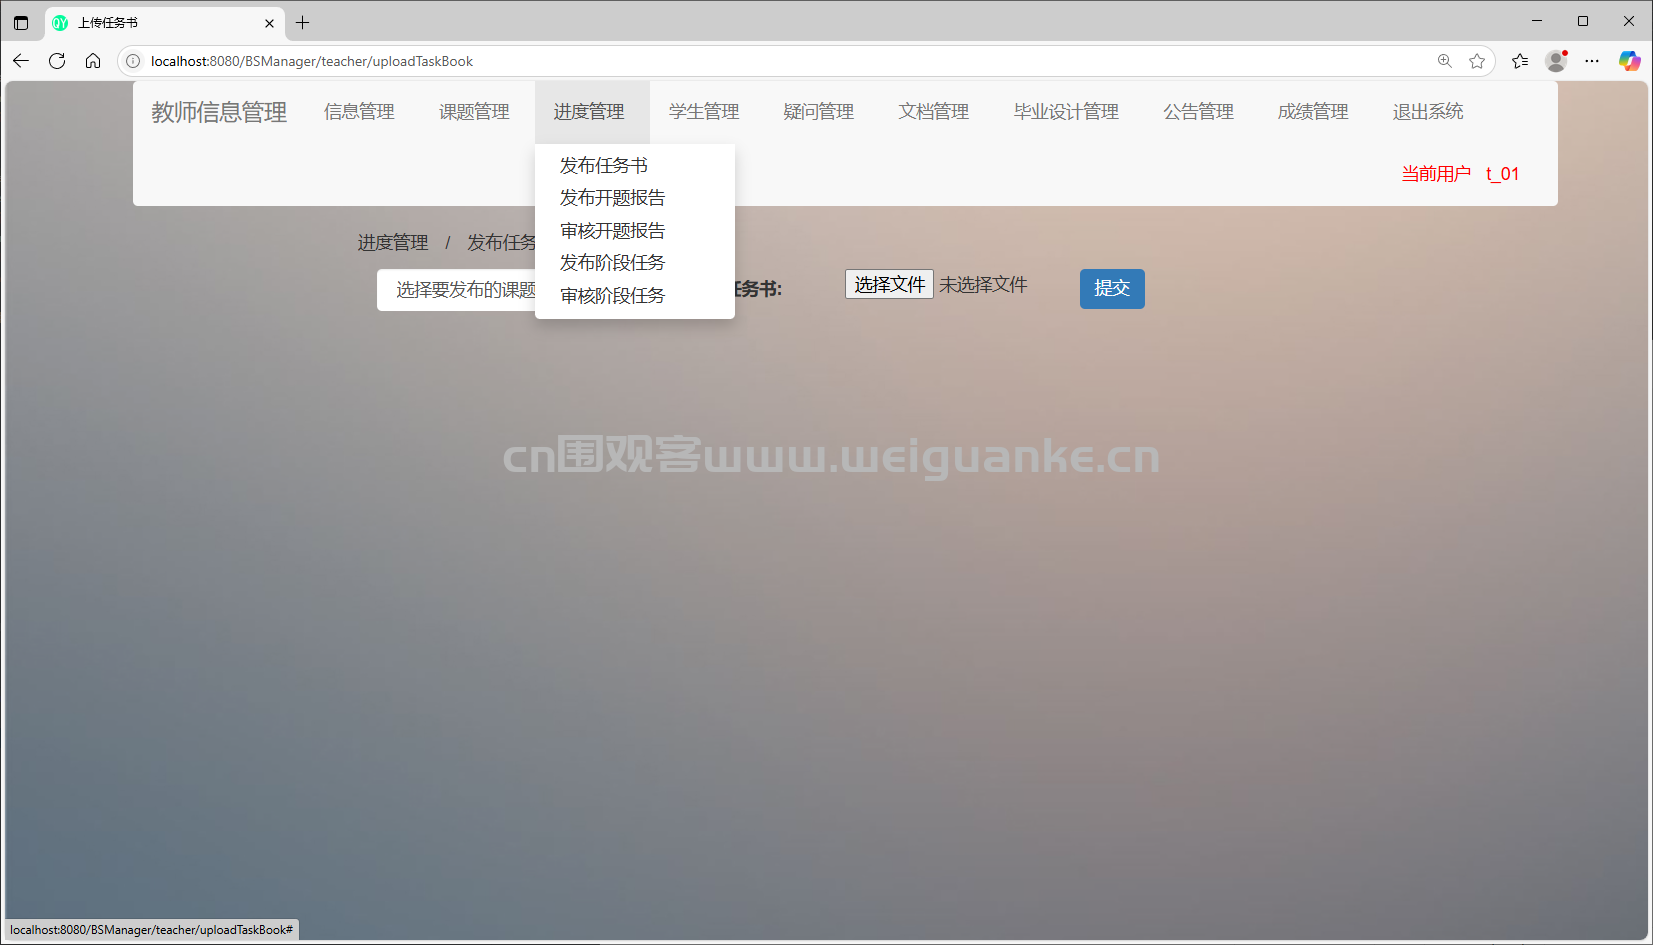Open the 信息管理 menu

359,112
